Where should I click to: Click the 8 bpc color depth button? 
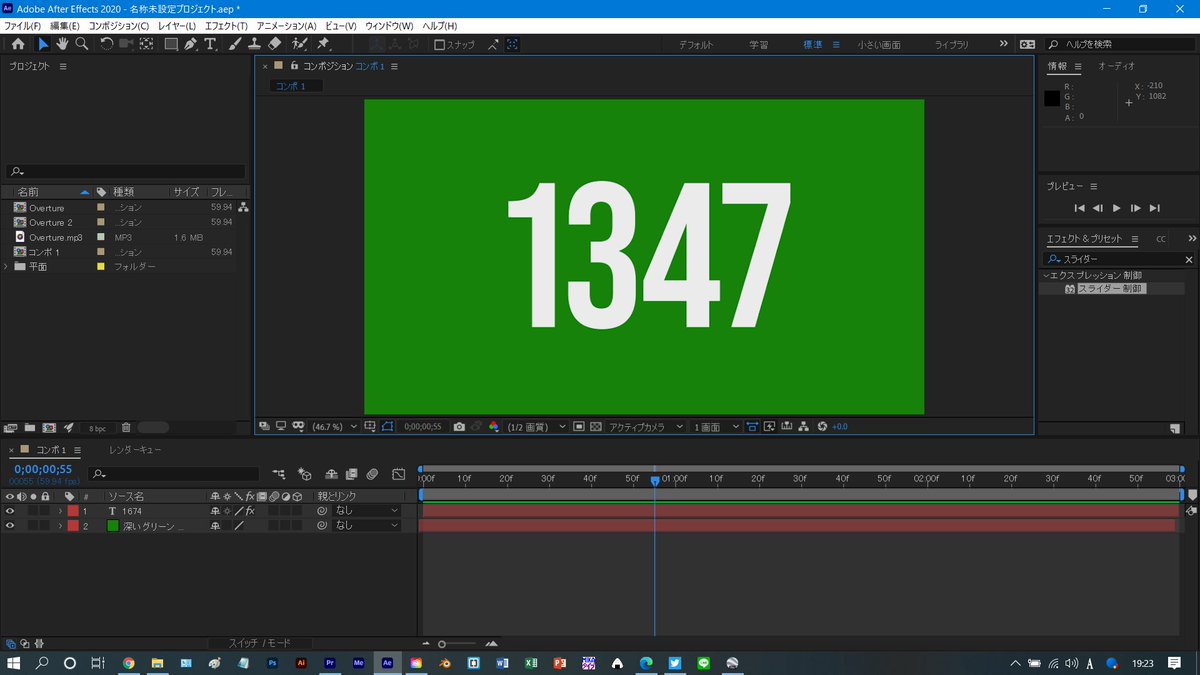(96, 428)
